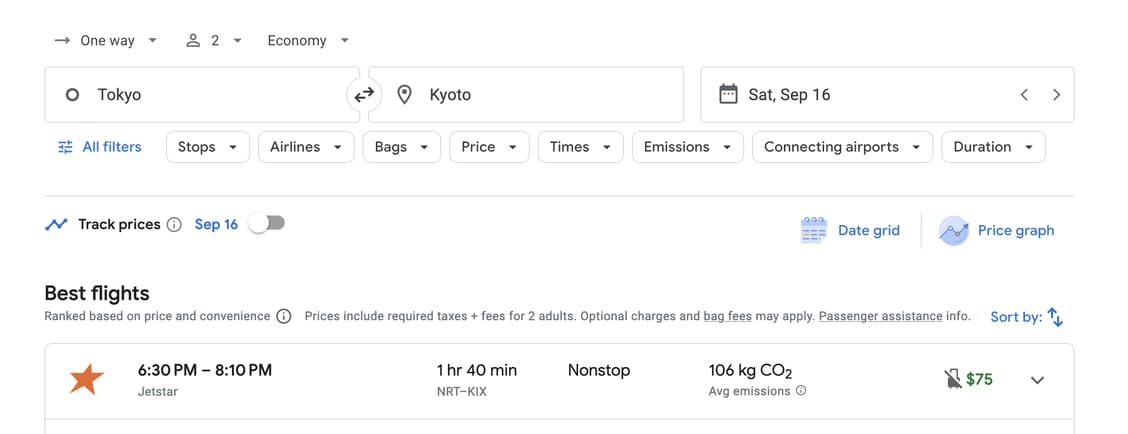The width and height of the screenshot is (1128, 434).
Task: Follow the bag fees link
Action: click(727, 316)
